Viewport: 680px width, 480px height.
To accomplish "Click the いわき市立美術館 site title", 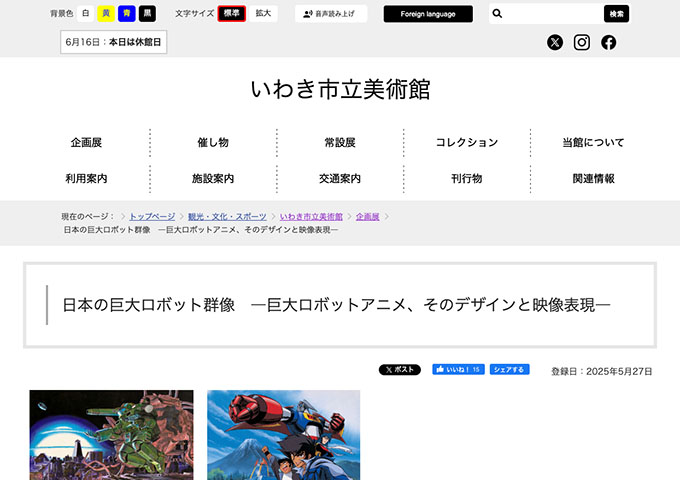I will [340, 89].
